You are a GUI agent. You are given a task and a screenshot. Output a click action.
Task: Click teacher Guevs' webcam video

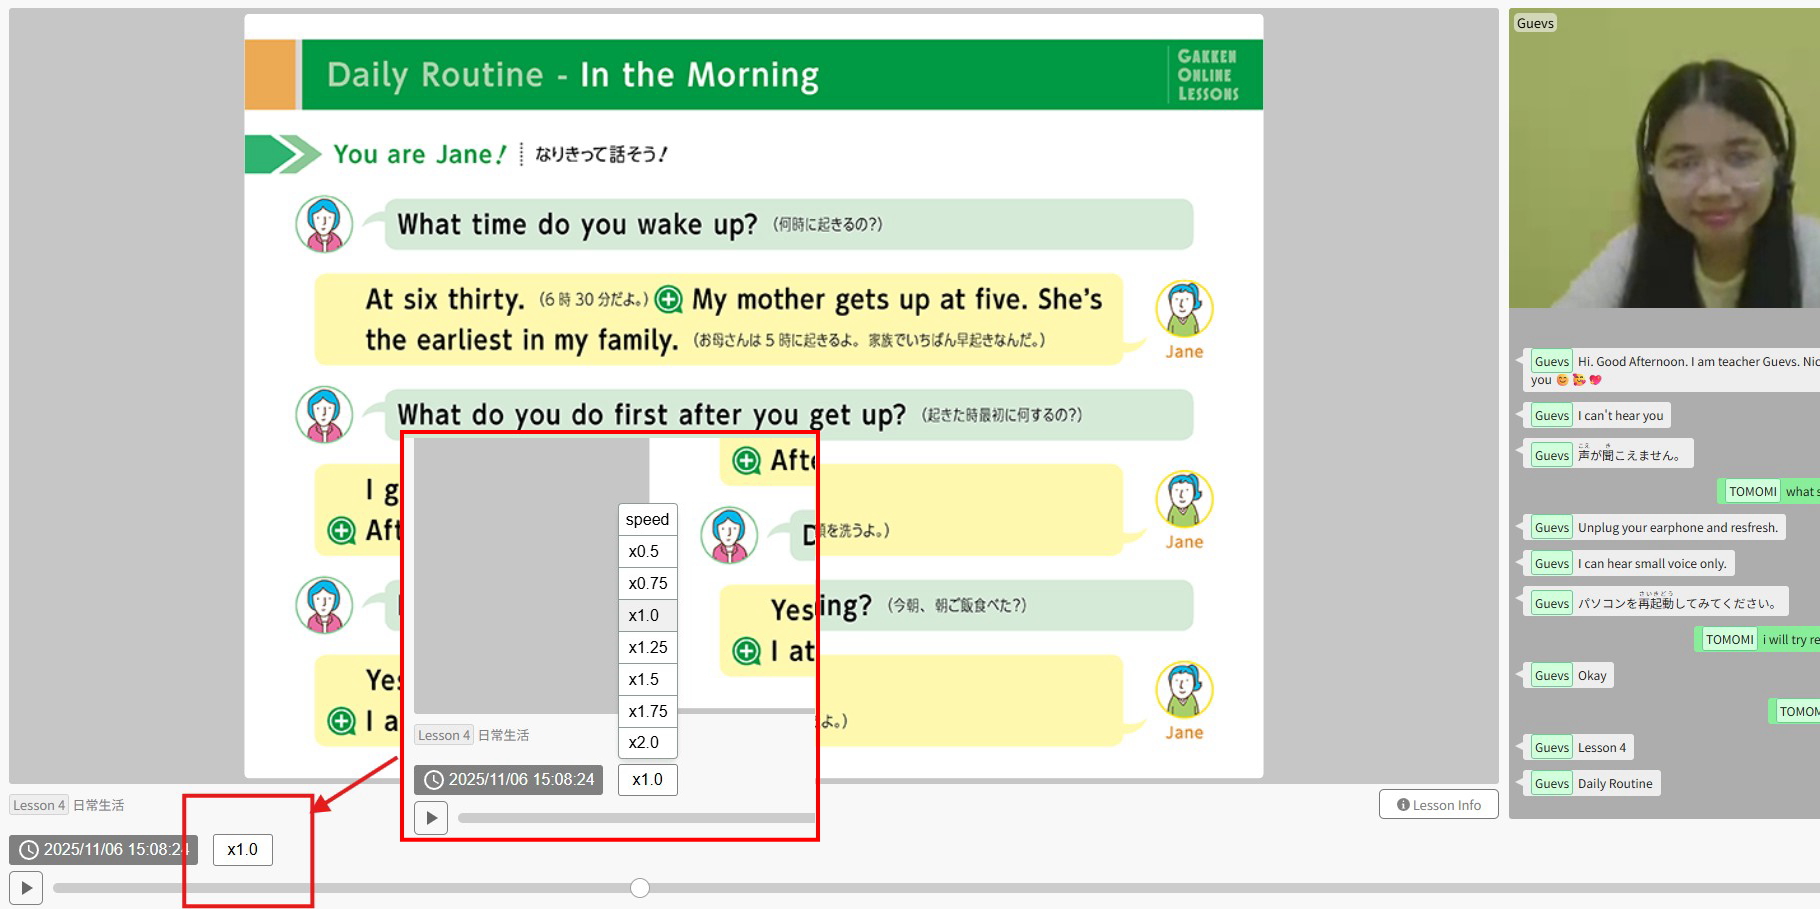(1664, 160)
